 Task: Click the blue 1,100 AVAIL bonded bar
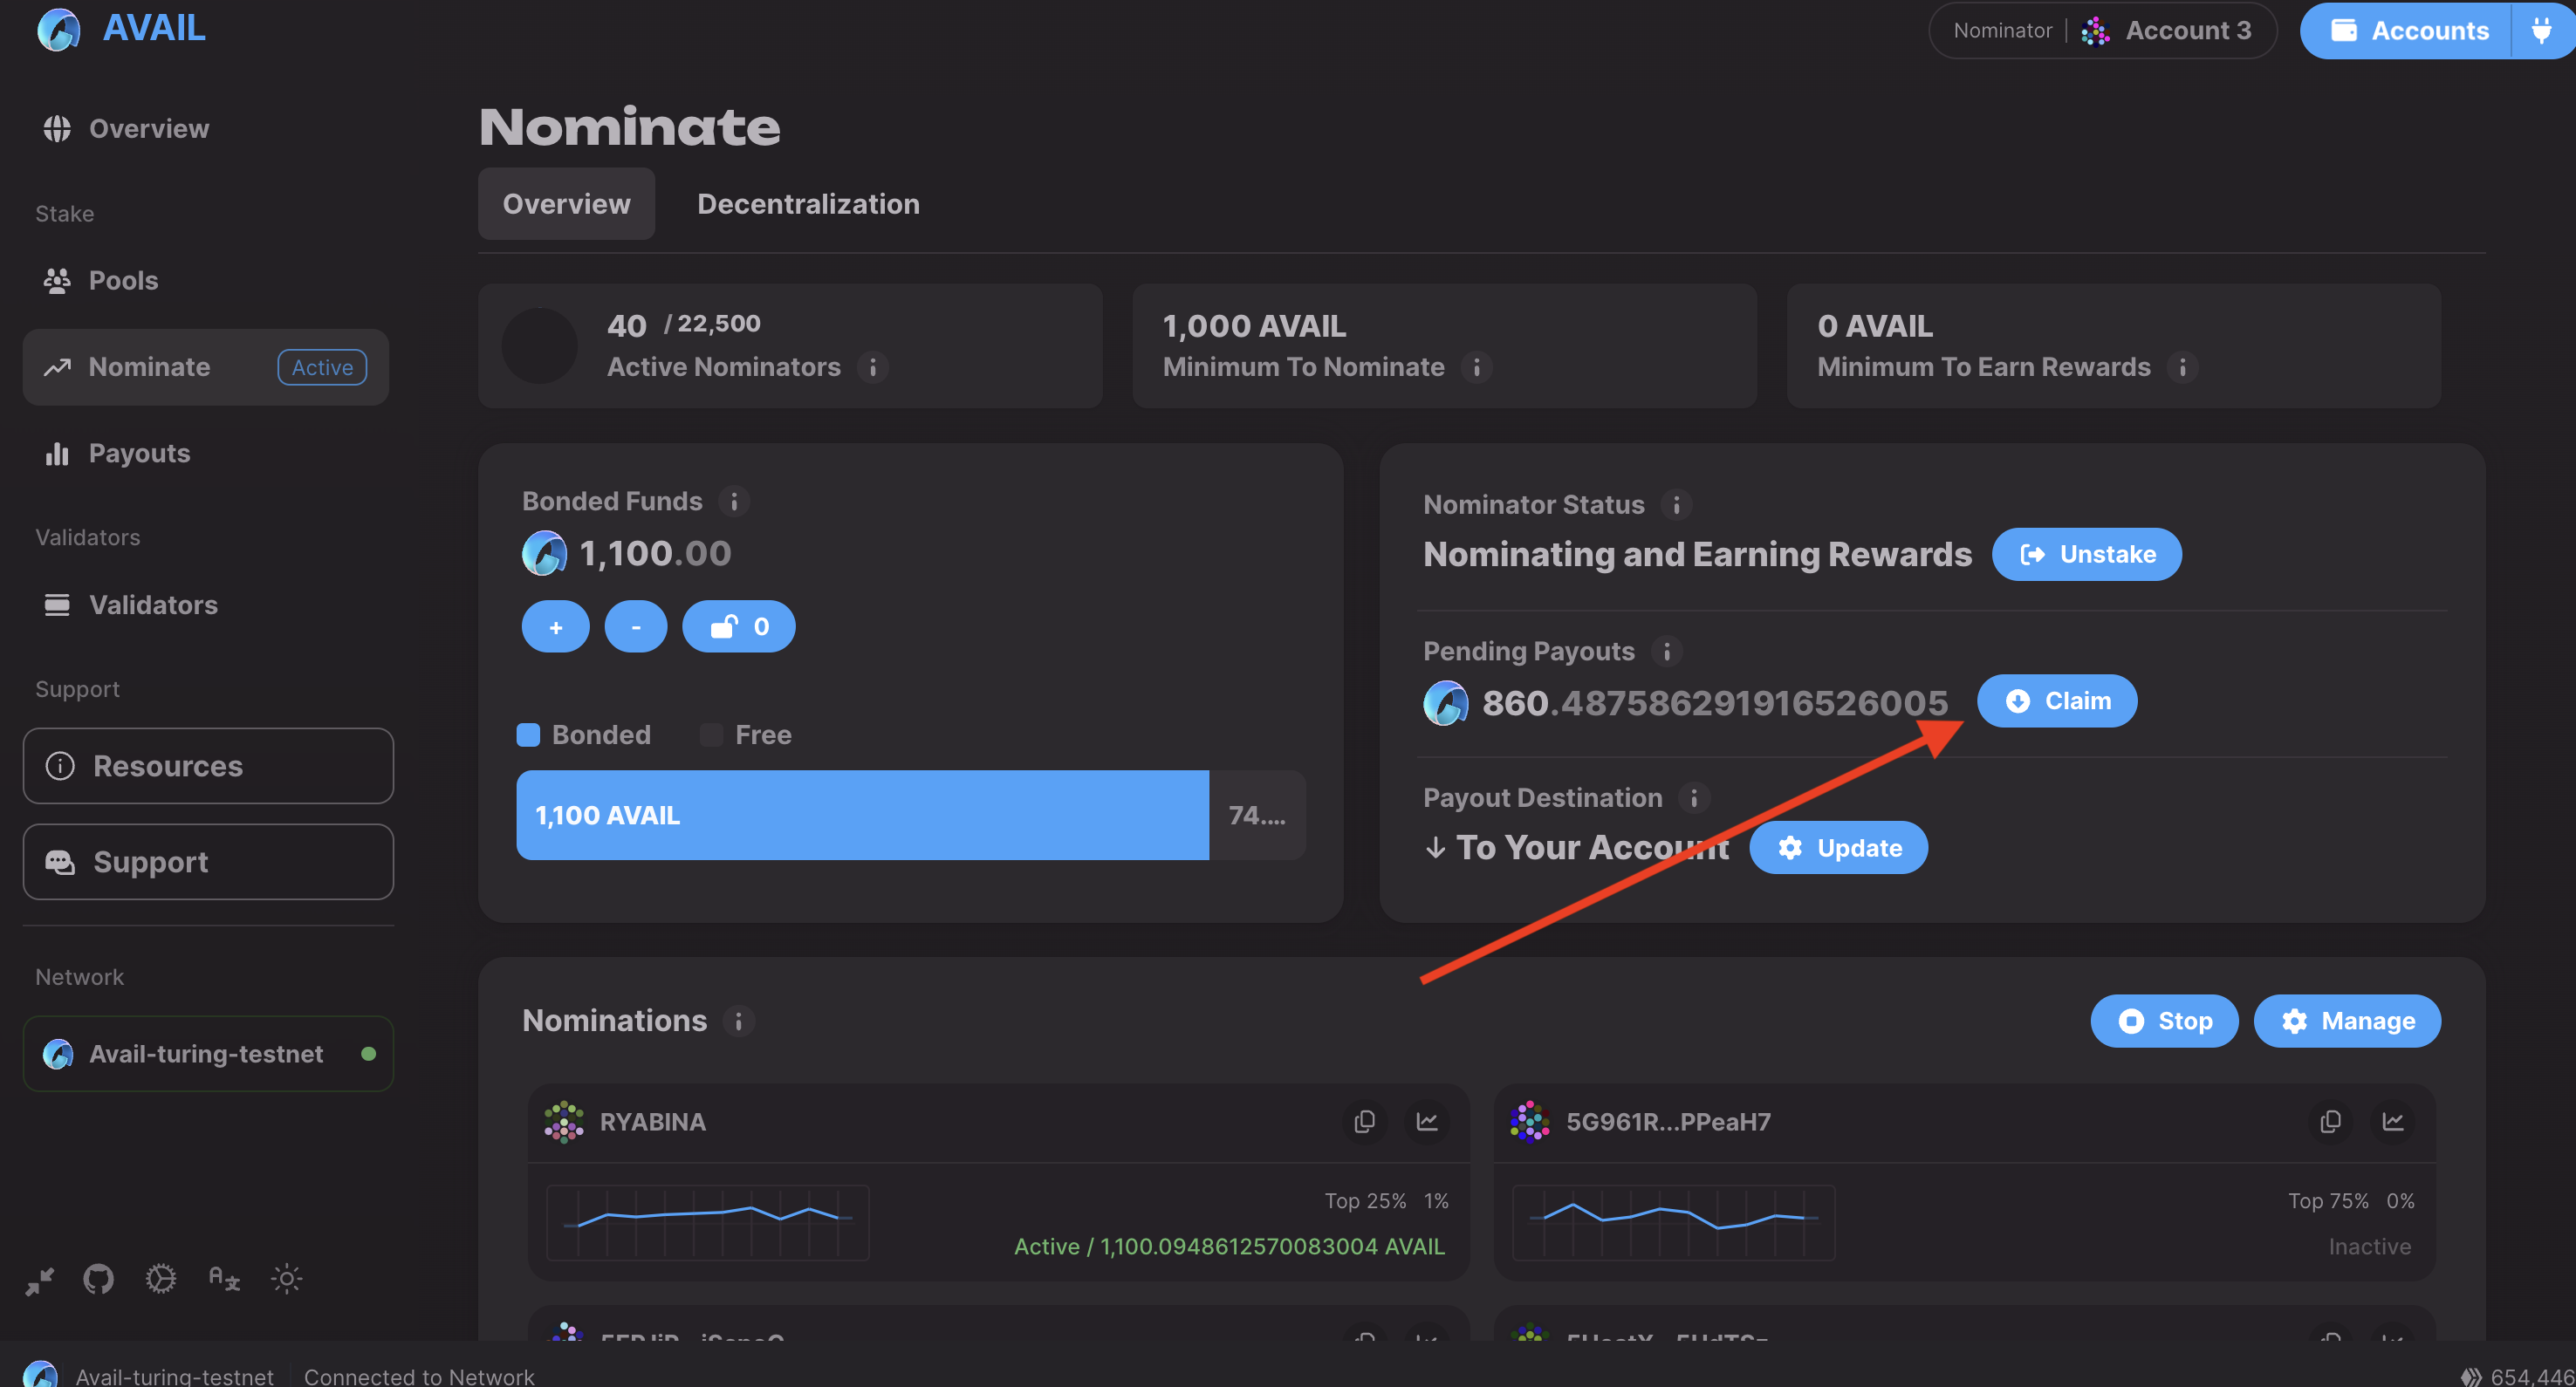(862, 815)
